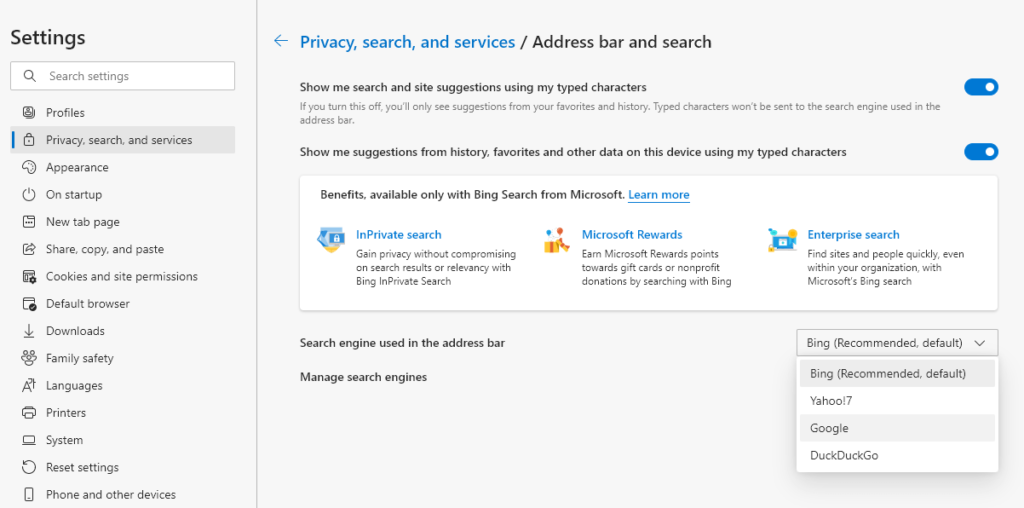
Task: Click the Downloads arrow icon
Action: coord(28,331)
